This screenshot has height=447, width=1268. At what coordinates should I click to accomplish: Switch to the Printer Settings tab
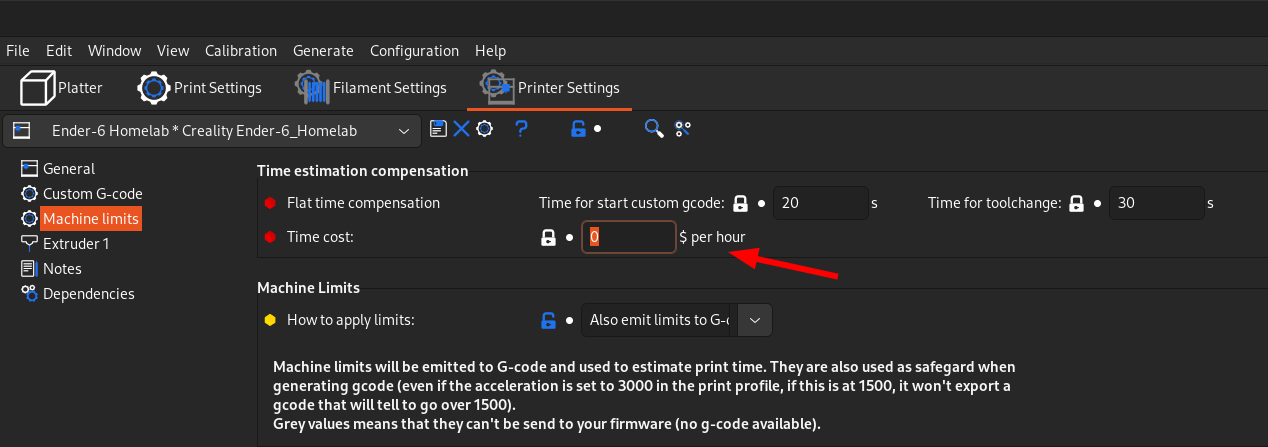coord(550,88)
